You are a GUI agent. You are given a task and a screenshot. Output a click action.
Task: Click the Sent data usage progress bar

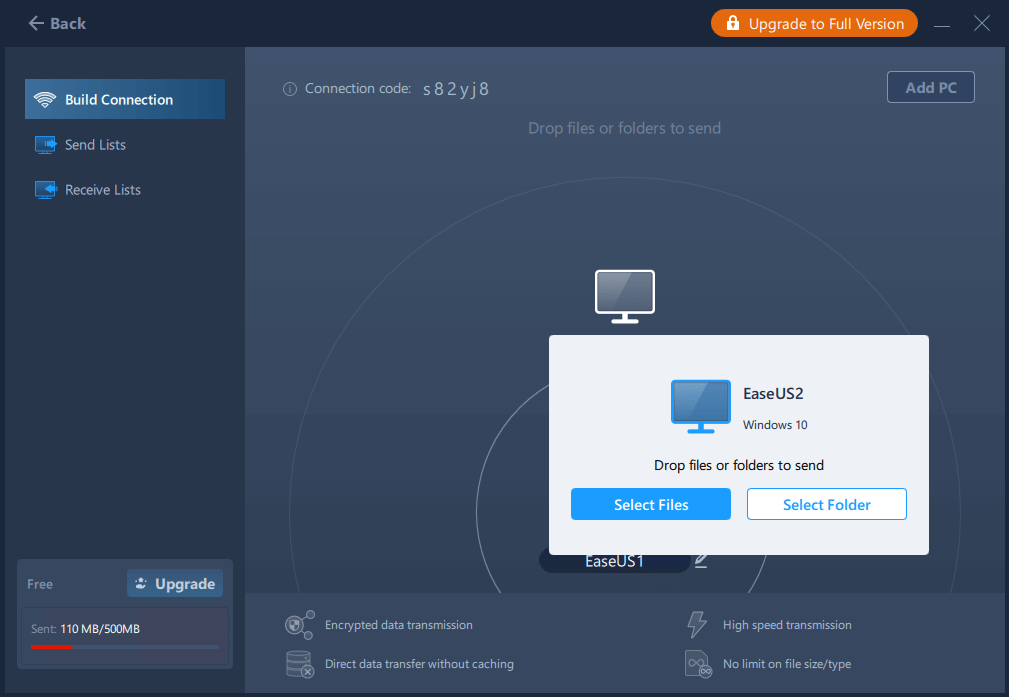pos(125,647)
